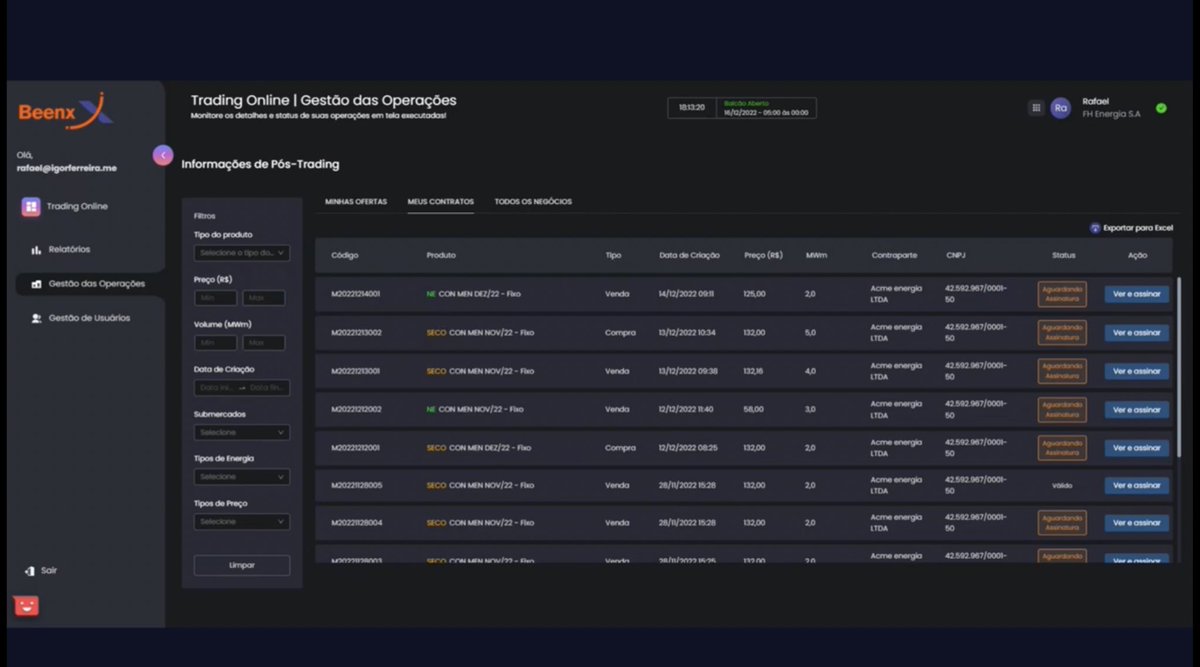
Task: Click the Relatórios bar chart icon
Action: click(36, 250)
